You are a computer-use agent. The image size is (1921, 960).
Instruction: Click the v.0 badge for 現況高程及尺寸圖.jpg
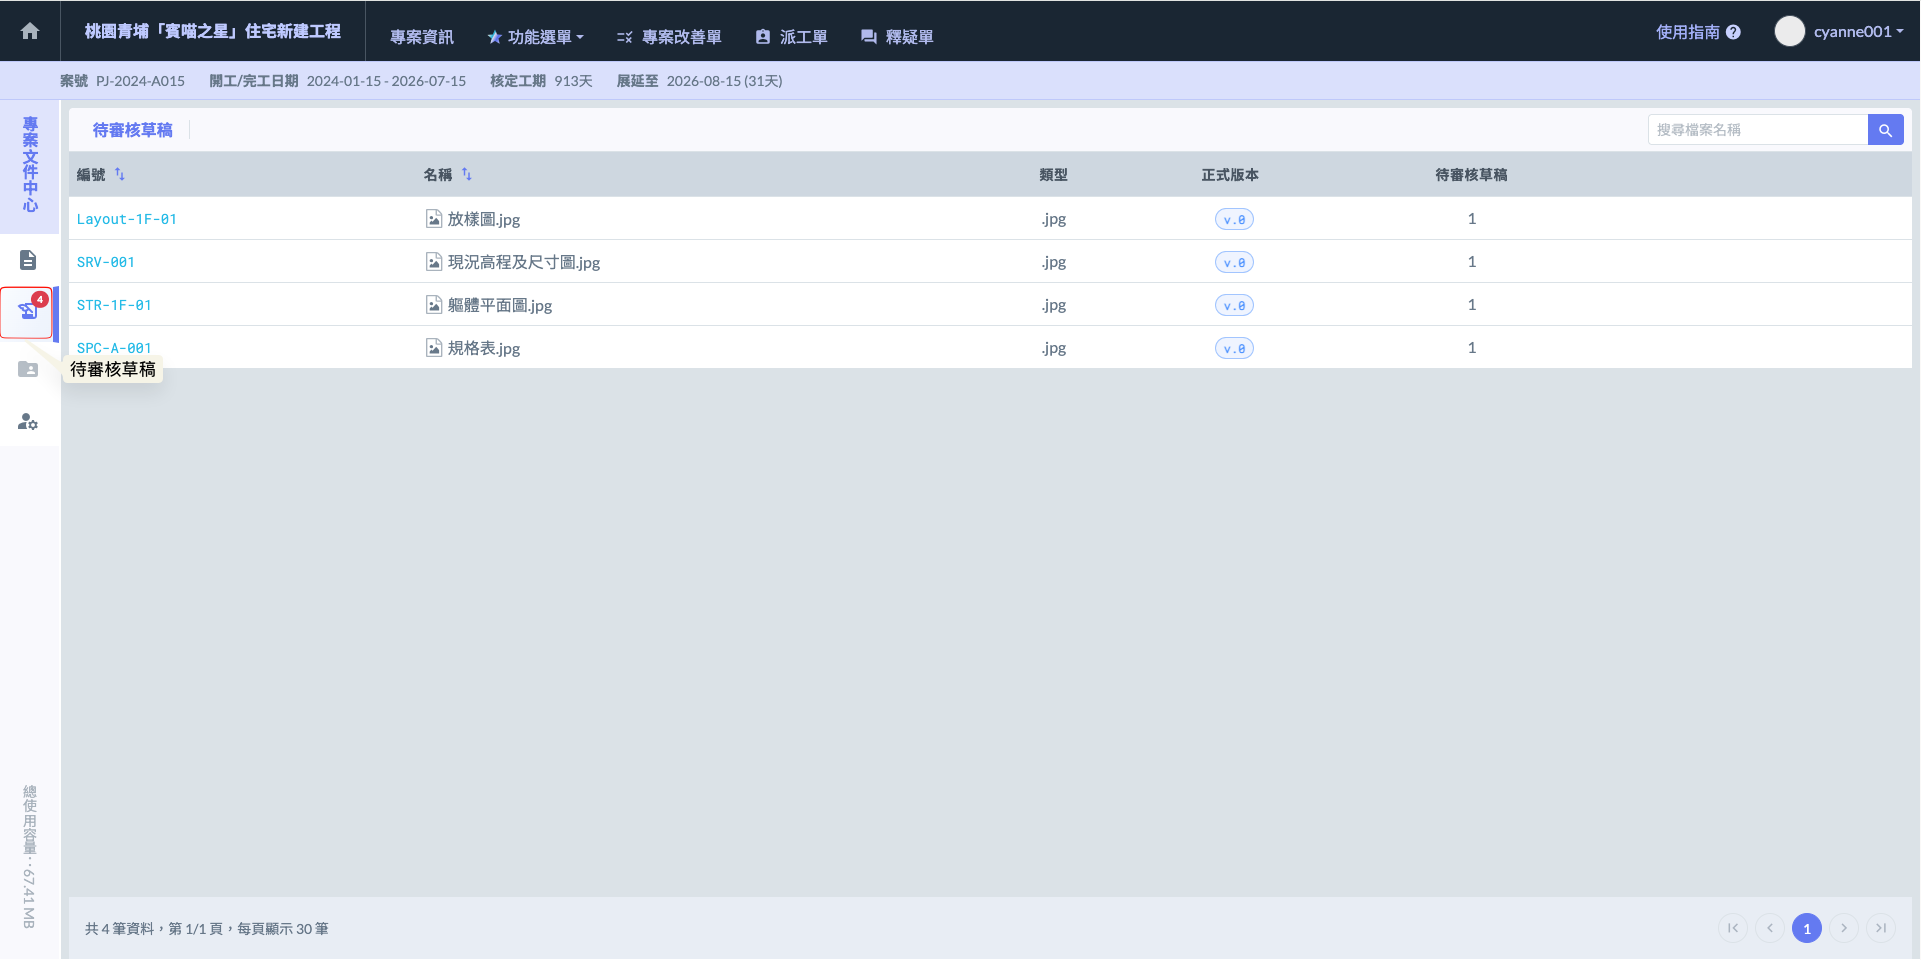[x=1234, y=262]
